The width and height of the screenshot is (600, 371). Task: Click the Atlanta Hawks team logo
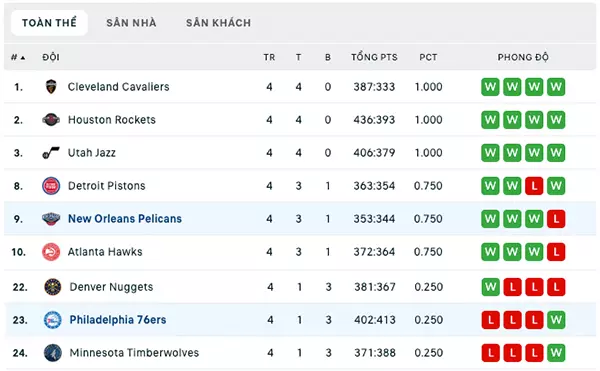click(x=51, y=252)
